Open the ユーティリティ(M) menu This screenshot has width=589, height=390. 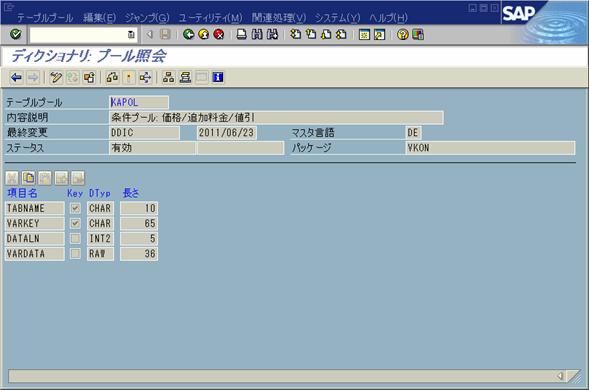(211, 18)
